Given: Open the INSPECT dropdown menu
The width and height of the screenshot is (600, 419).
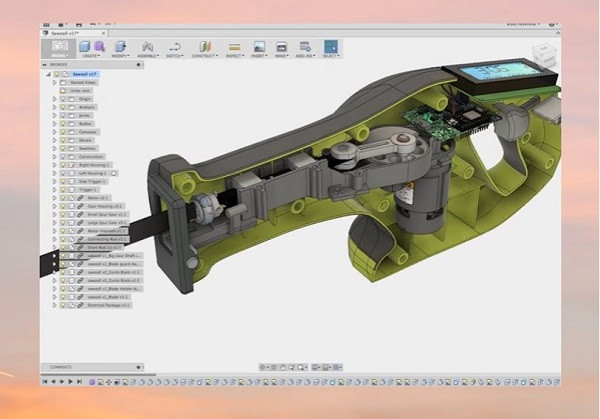Looking at the screenshot, I should tap(235, 56).
